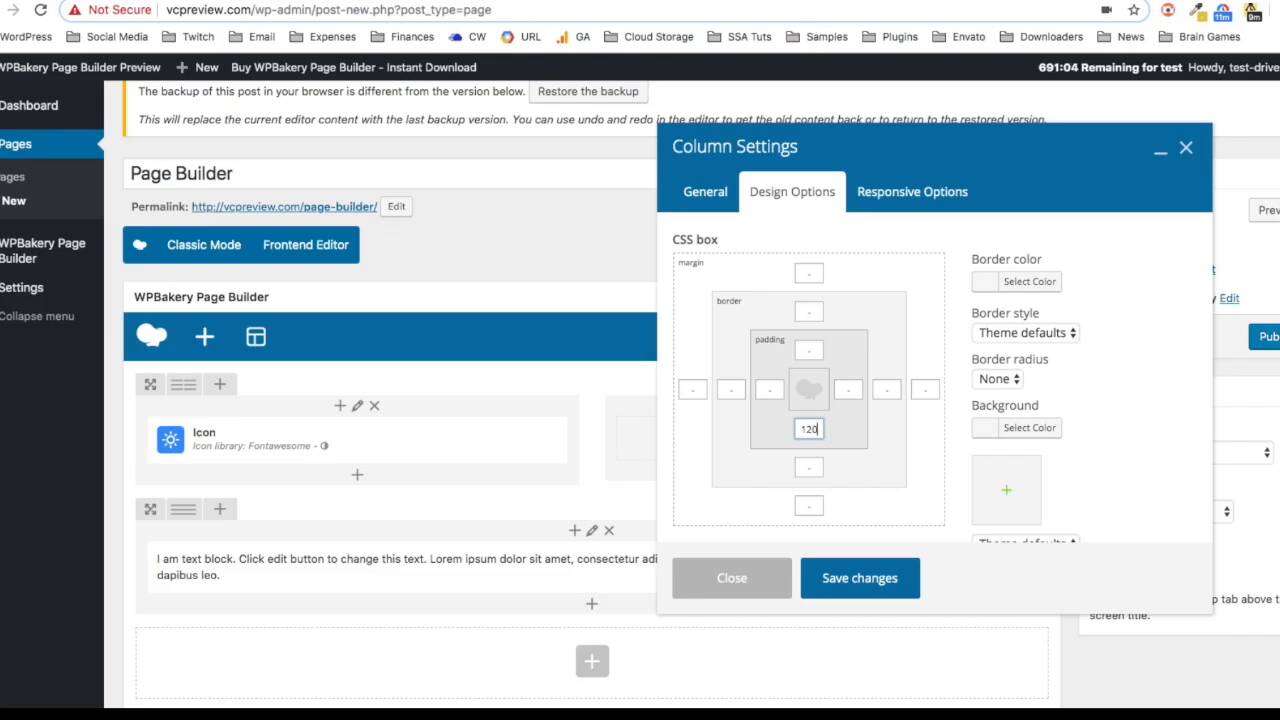Append element with plus icon below Icon element
The width and height of the screenshot is (1280, 720).
[357, 474]
